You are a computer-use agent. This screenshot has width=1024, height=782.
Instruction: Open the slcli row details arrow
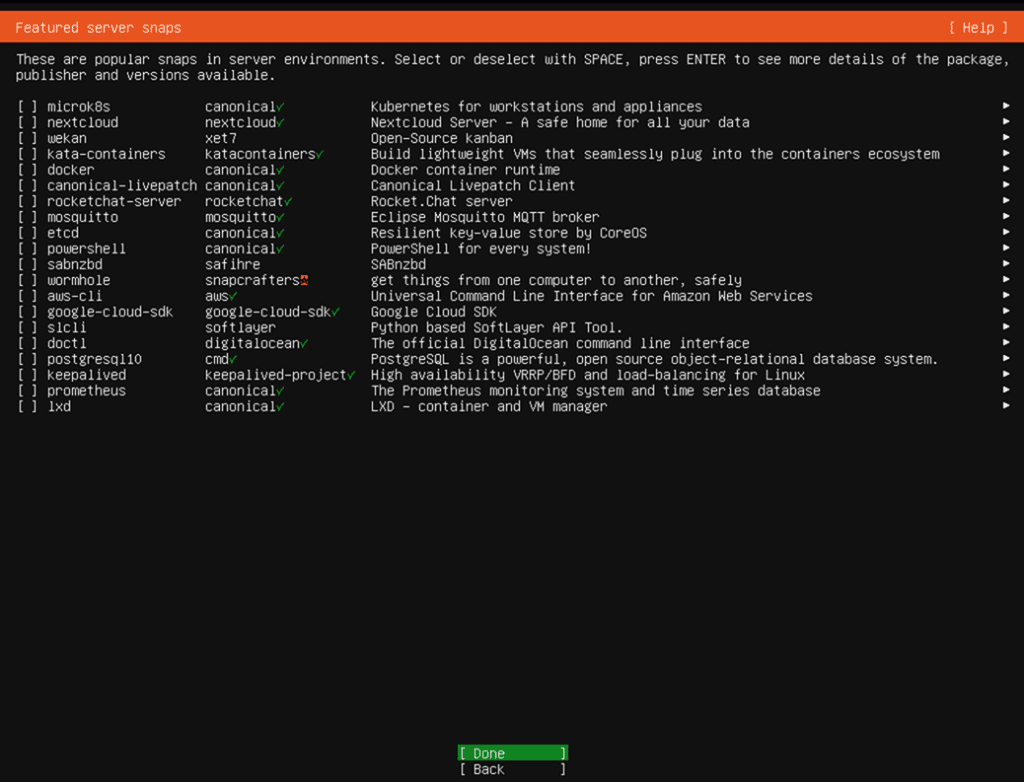pos(1006,327)
